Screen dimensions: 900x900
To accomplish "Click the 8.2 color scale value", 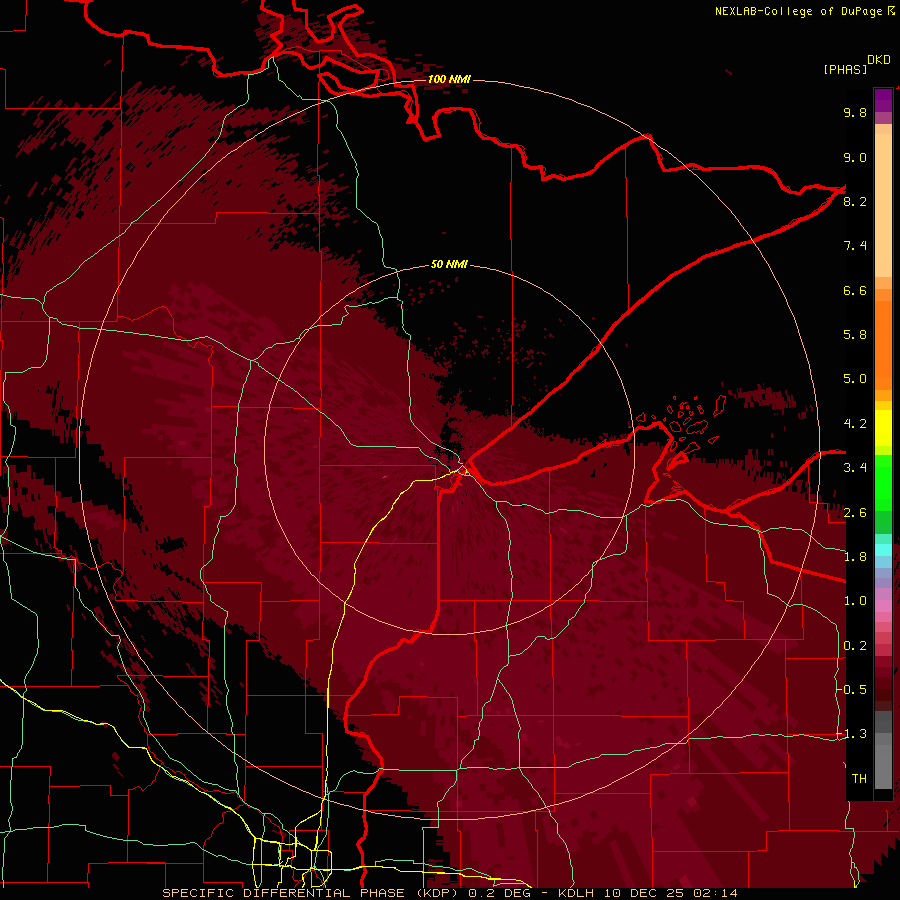I will [855, 201].
